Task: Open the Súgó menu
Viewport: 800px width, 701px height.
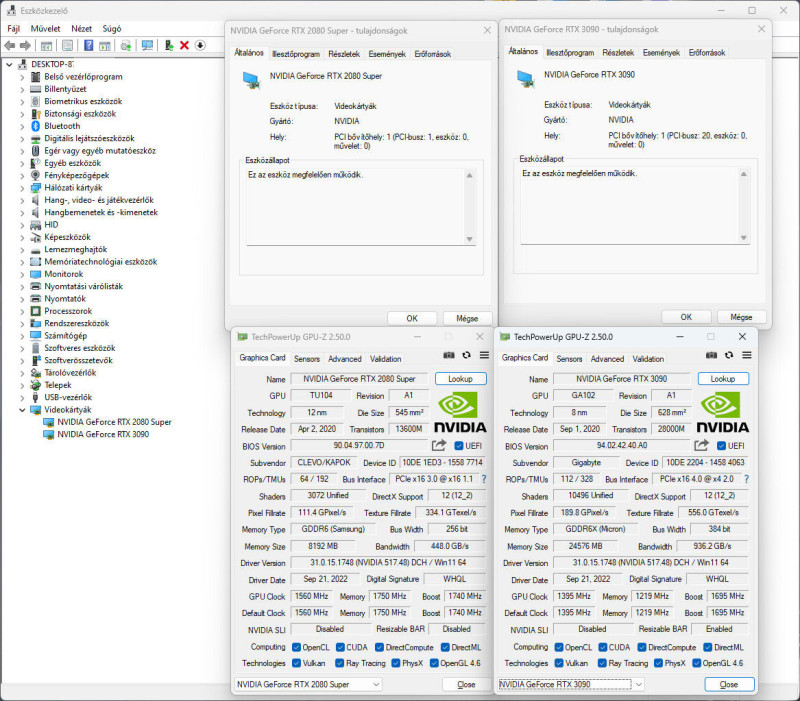Action: click(x=112, y=29)
